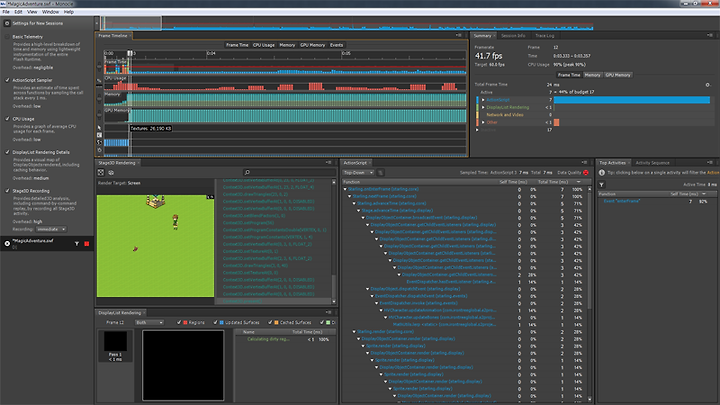
Task: Click the orange Other time bar
Action: (x=557, y=122)
